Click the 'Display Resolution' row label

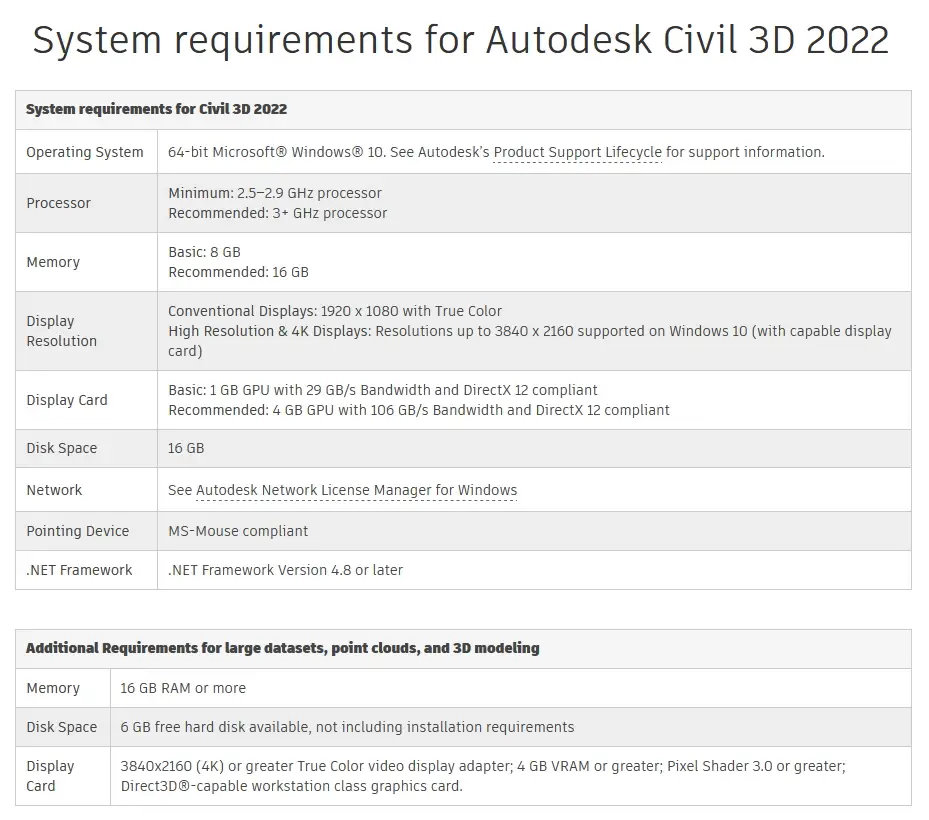[62, 331]
